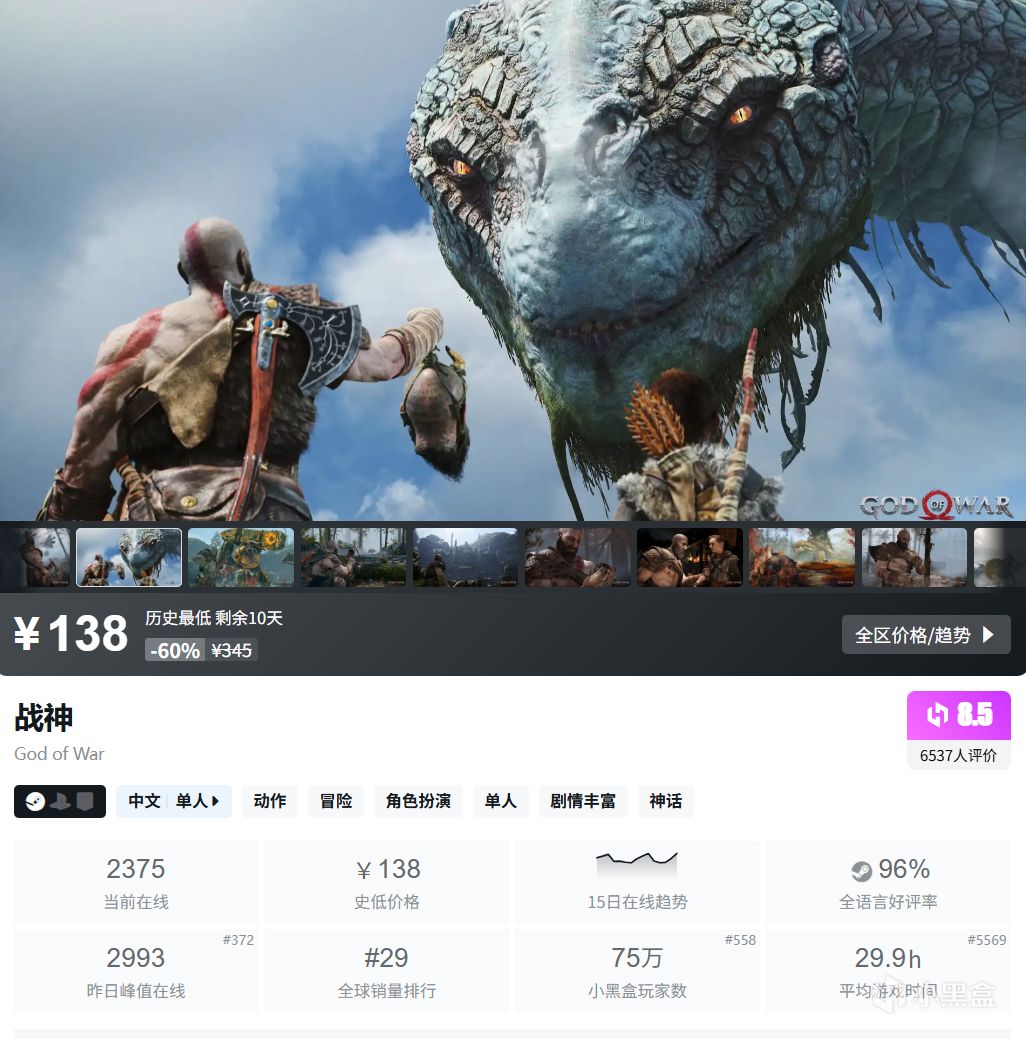Click the Epic store platform icon

coord(85,801)
